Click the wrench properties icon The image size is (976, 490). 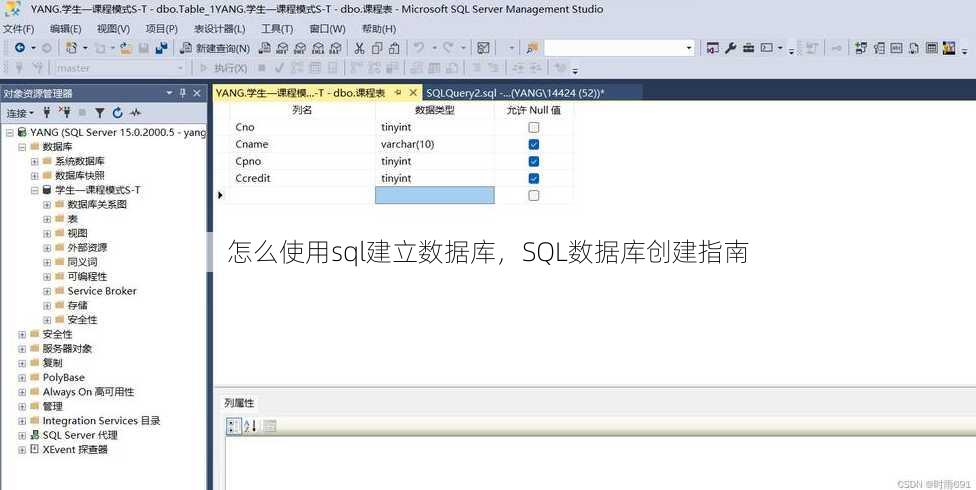pyautogui.click(x=731, y=48)
